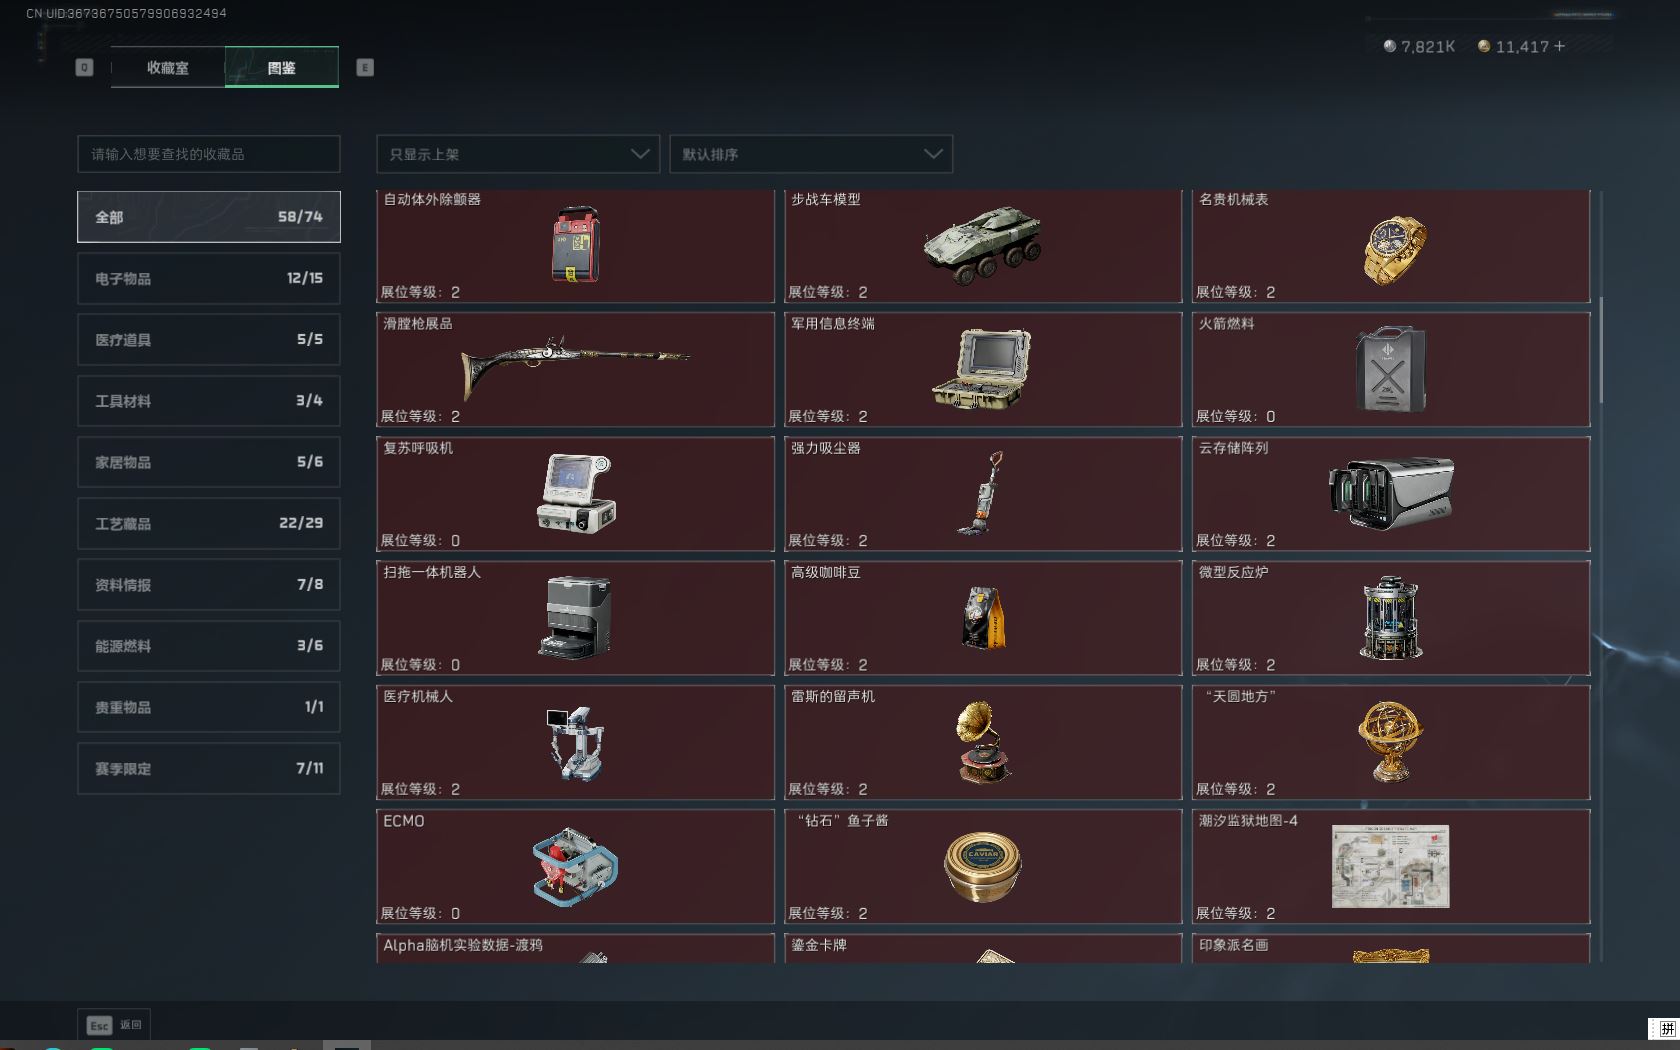Select the 电子物品 category in sidebar
1680x1050 pixels.
(x=208, y=278)
